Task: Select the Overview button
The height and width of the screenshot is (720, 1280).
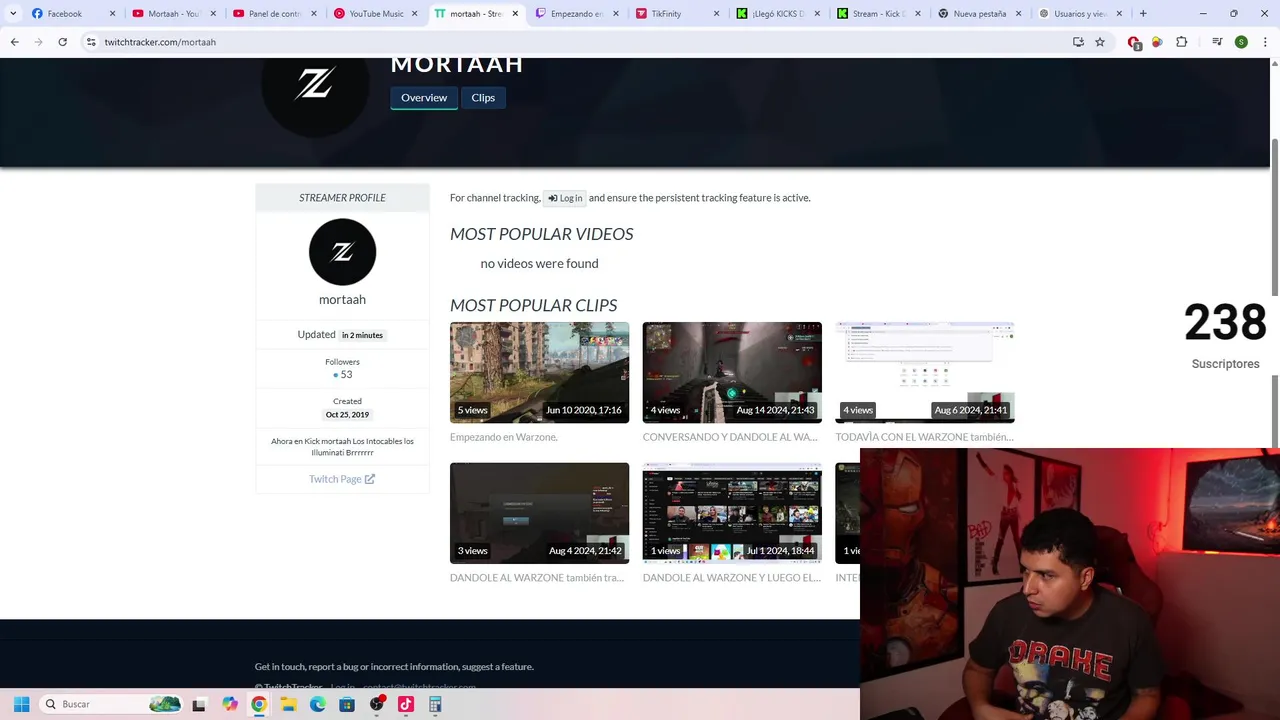Action: point(424,97)
